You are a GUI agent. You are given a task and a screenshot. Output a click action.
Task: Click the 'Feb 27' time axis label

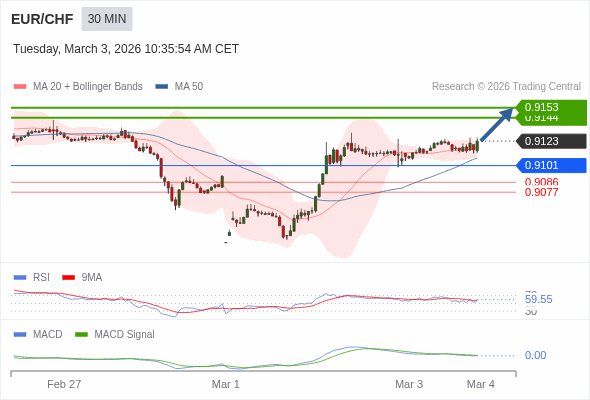tap(64, 384)
